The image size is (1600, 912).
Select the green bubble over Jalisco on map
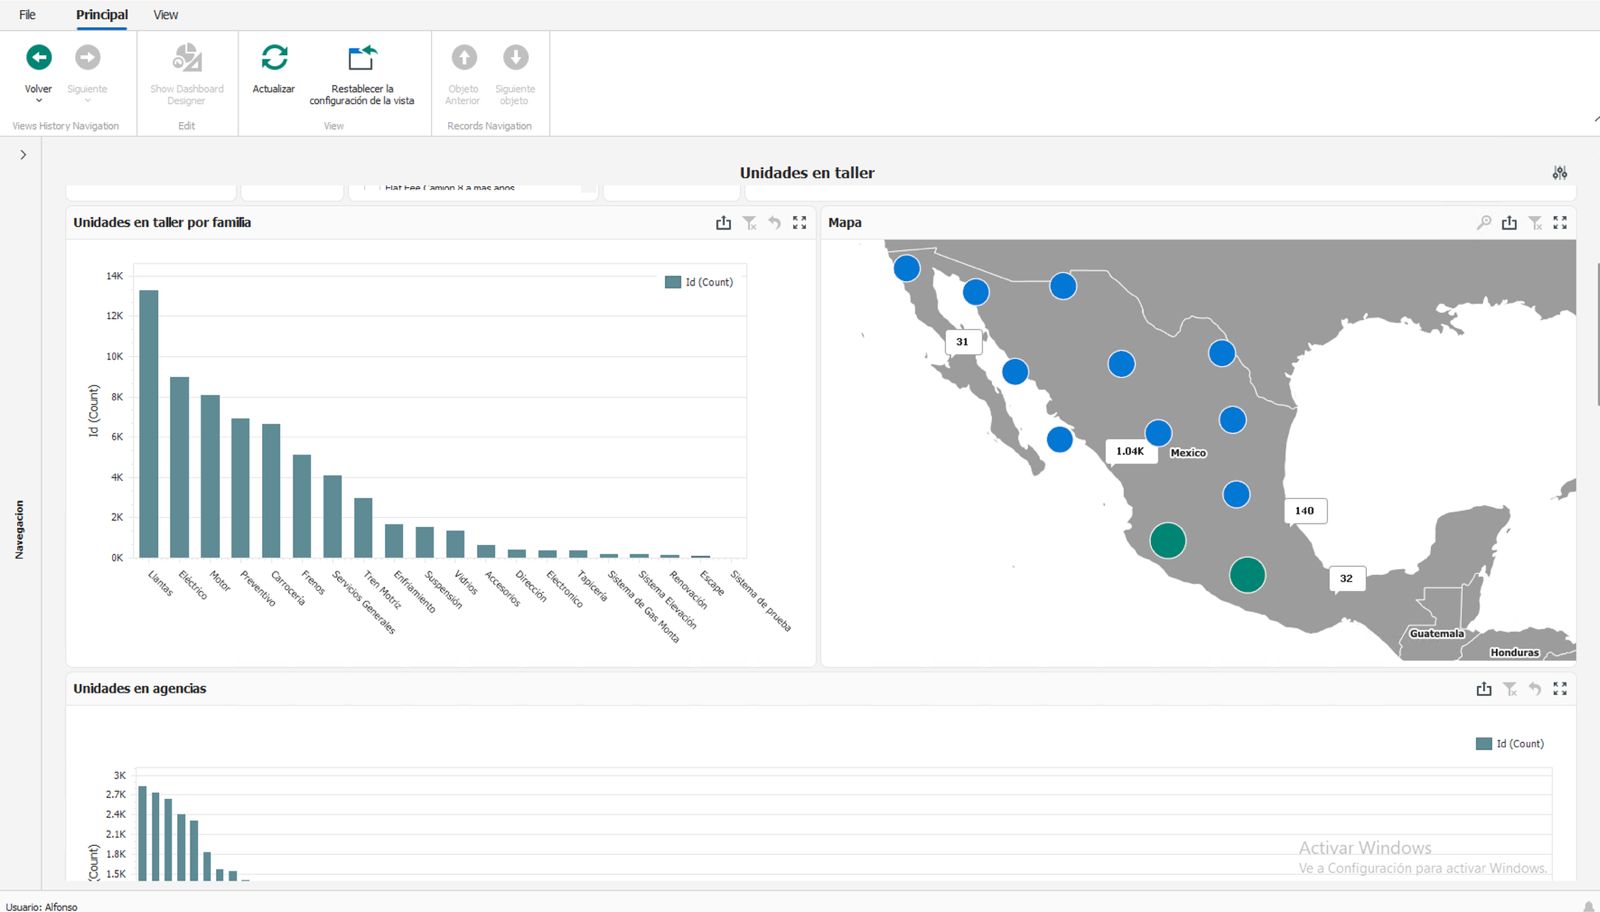1169,540
